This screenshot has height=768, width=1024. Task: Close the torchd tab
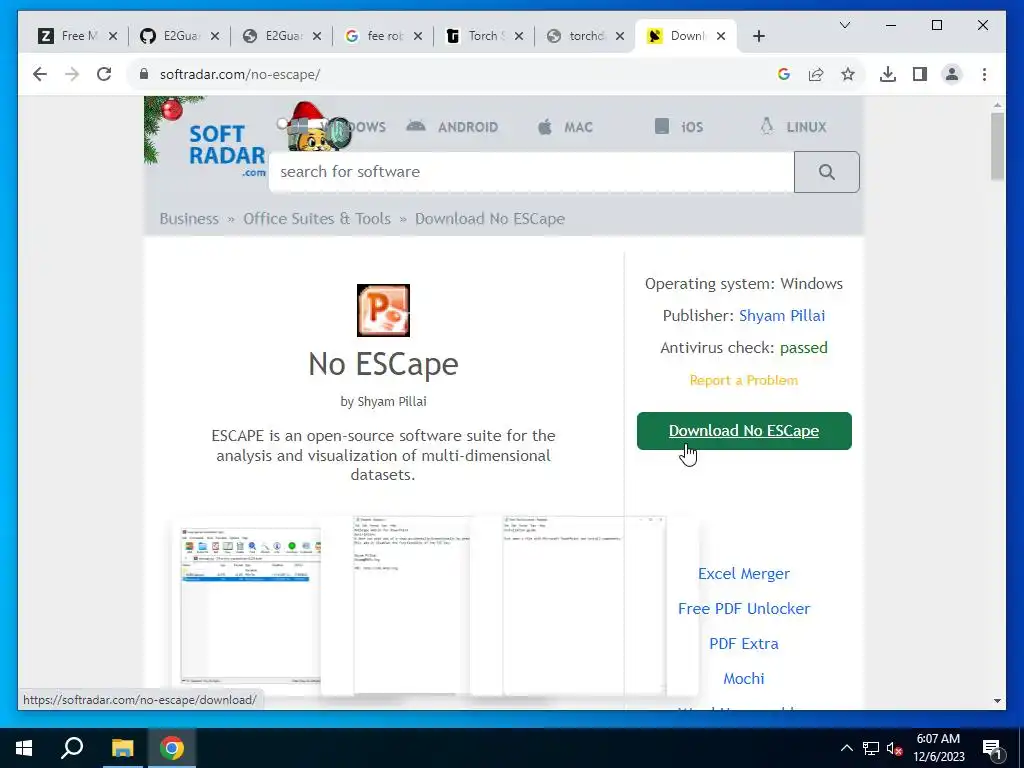tap(620, 36)
